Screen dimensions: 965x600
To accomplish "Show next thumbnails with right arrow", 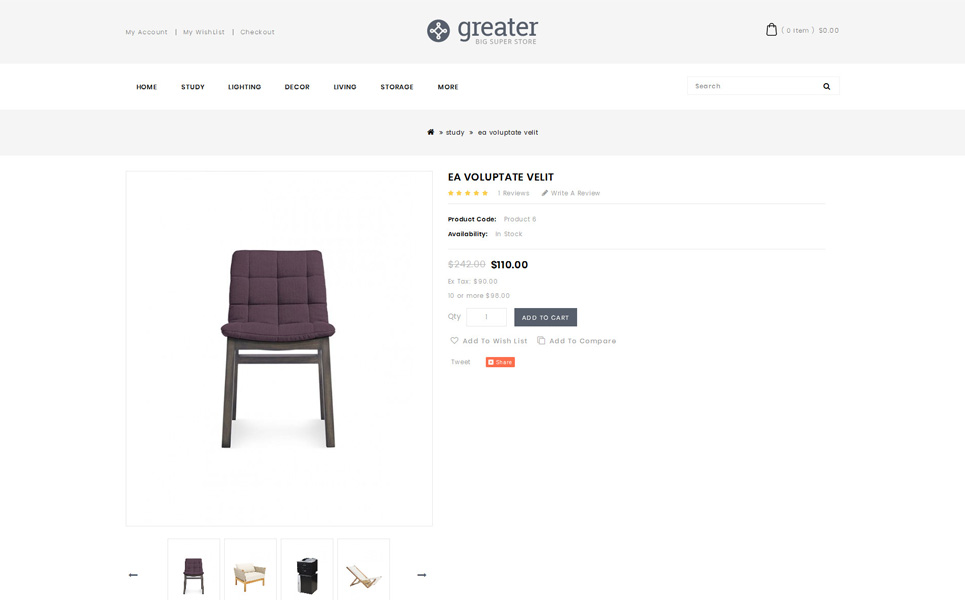I will (x=422, y=575).
